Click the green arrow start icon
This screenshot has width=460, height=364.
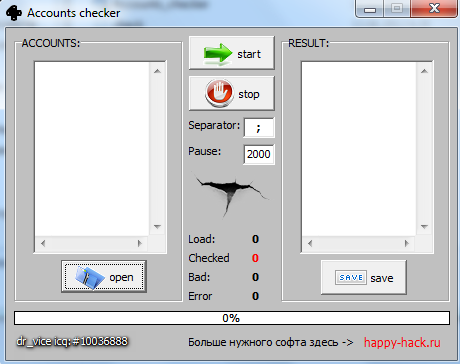tap(218, 54)
